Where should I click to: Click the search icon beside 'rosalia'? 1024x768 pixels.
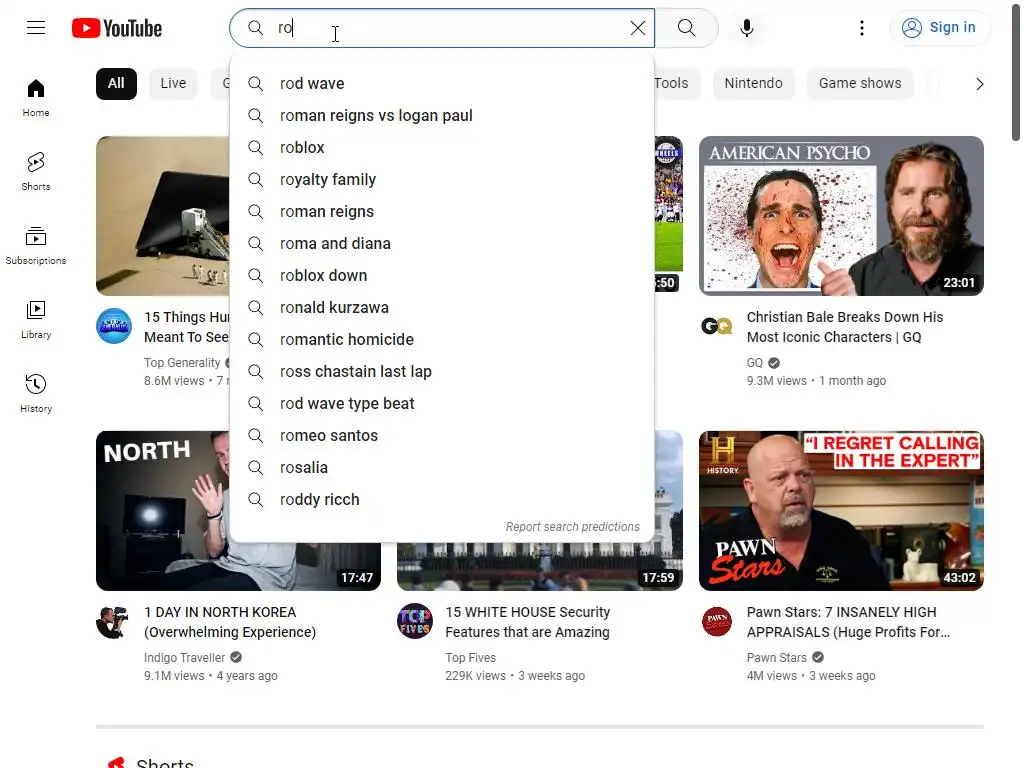point(255,468)
